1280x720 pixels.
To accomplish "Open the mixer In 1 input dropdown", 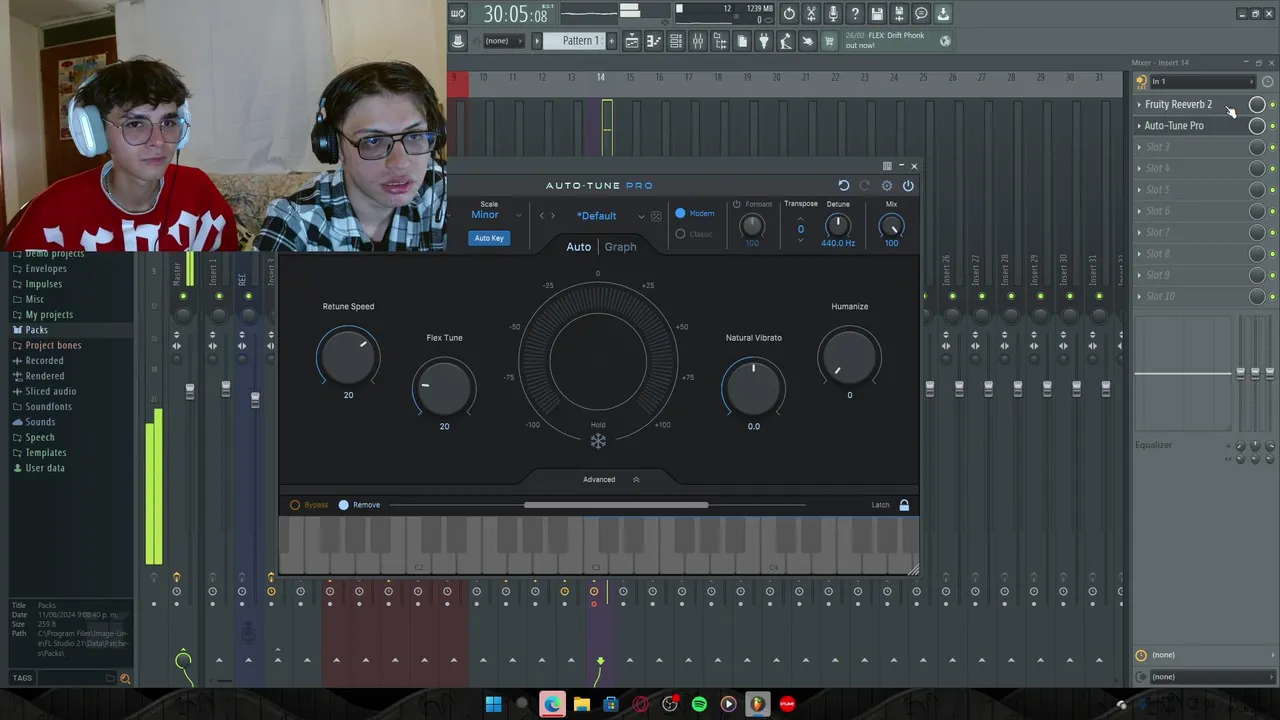I will [1203, 82].
